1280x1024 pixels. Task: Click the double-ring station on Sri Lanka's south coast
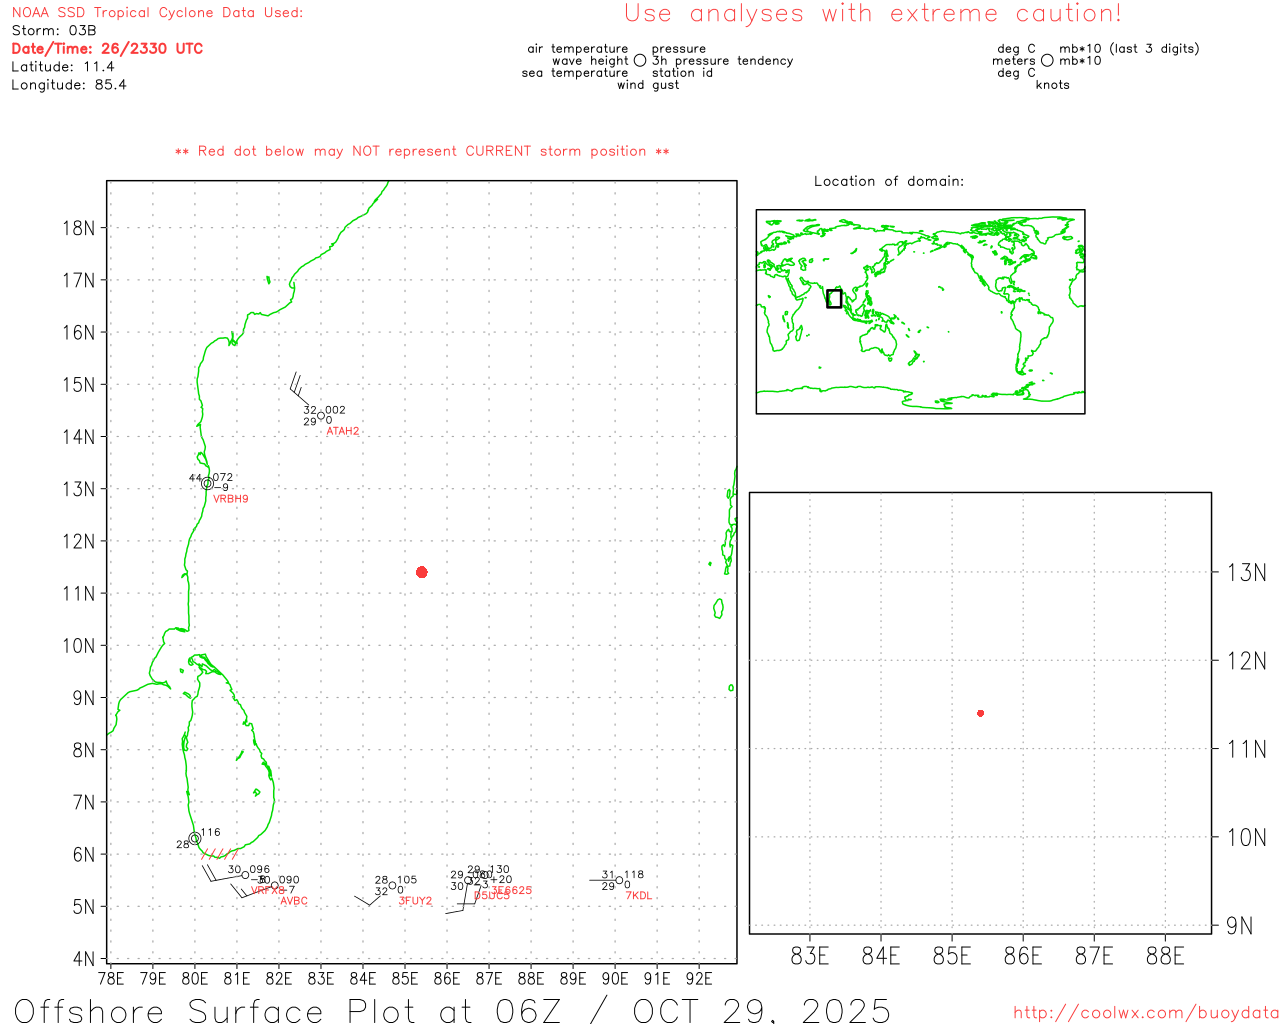coord(195,839)
